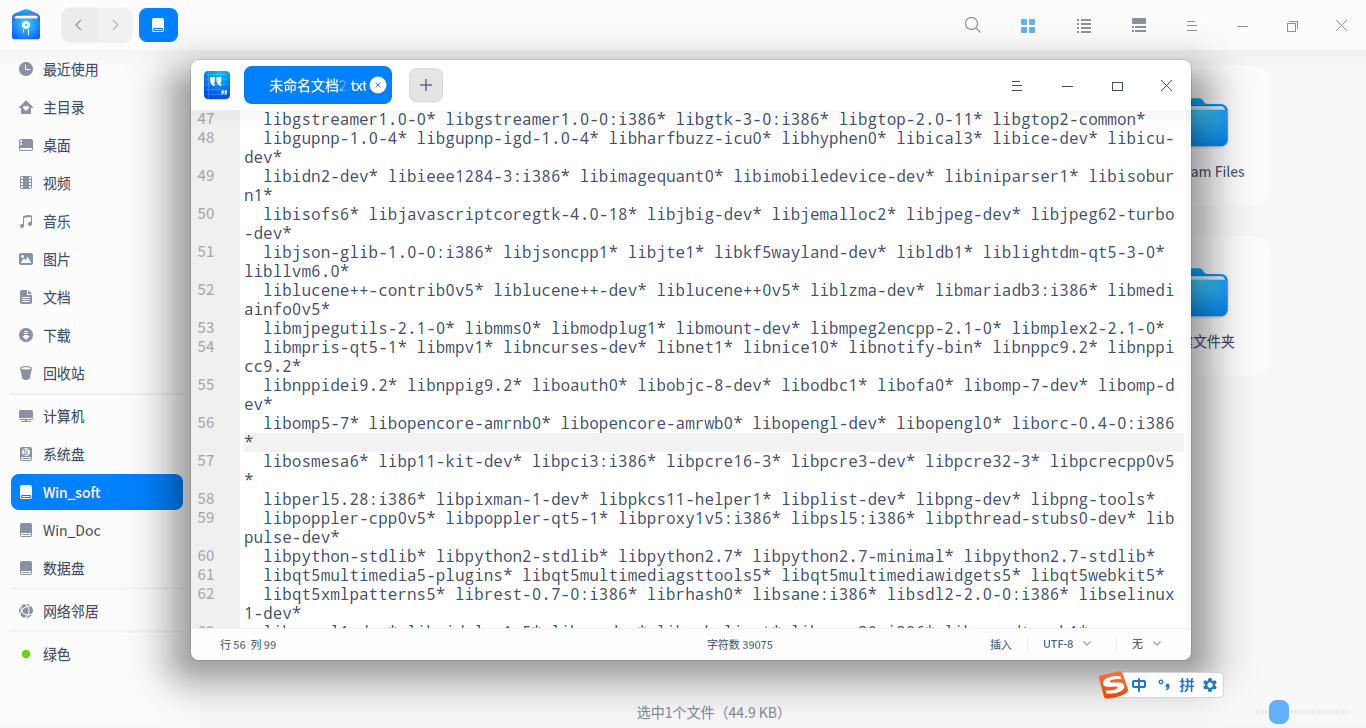
Task: Navigate back with the back arrow
Action: pyautogui.click(x=78, y=24)
